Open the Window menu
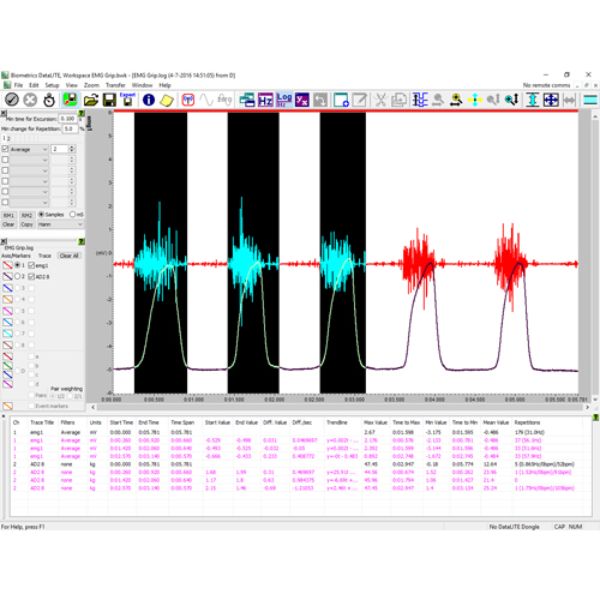 [x=142, y=85]
